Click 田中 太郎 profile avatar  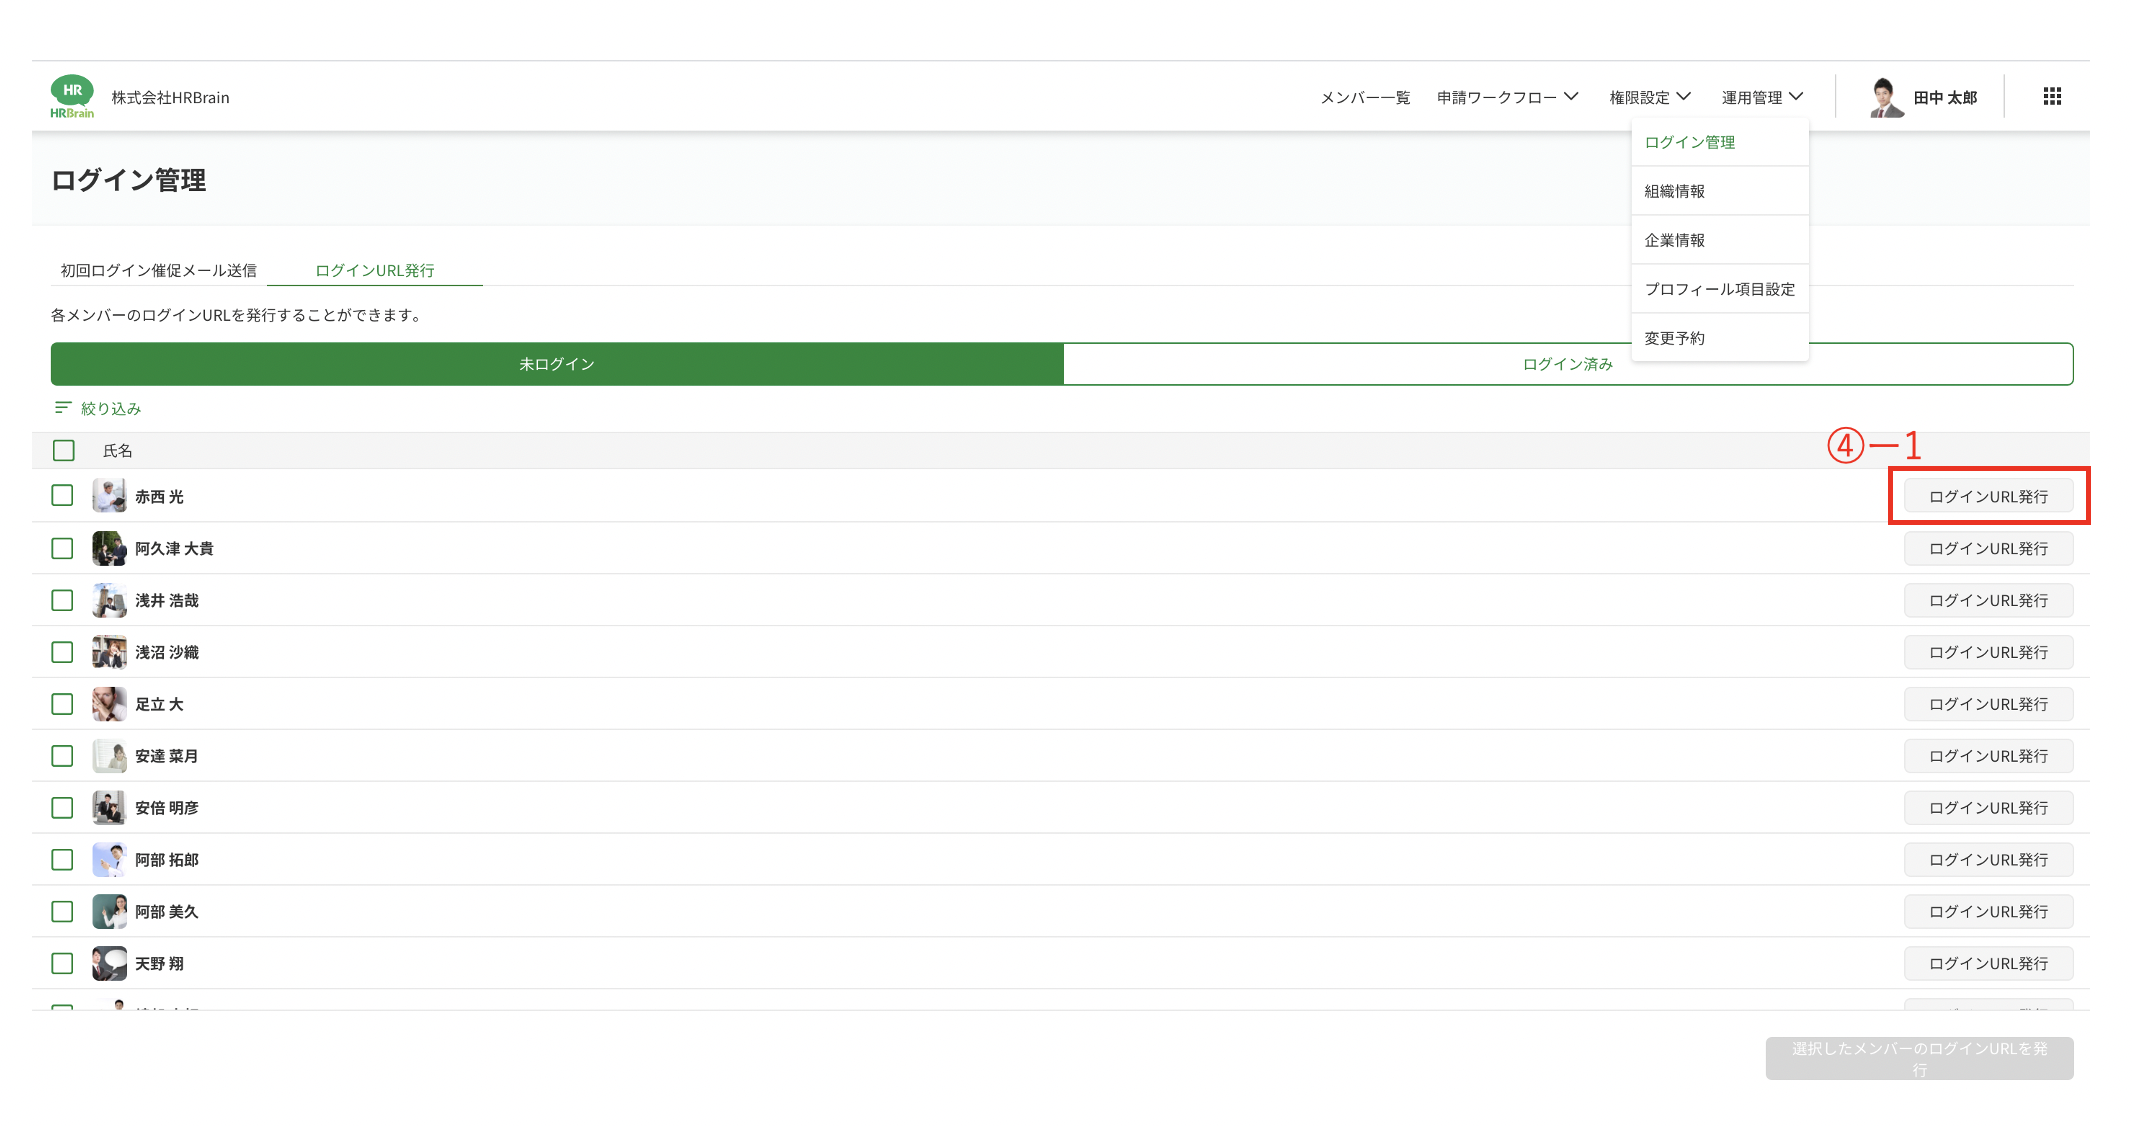(x=1886, y=97)
